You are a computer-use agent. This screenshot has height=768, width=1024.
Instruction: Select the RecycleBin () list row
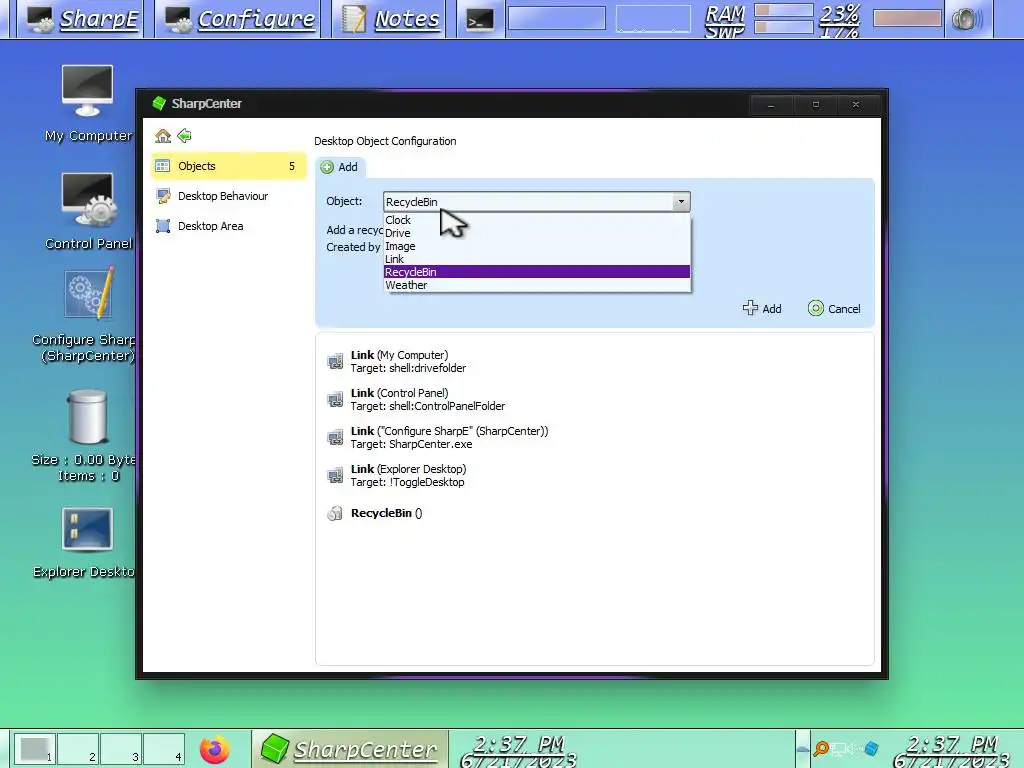(594, 513)
